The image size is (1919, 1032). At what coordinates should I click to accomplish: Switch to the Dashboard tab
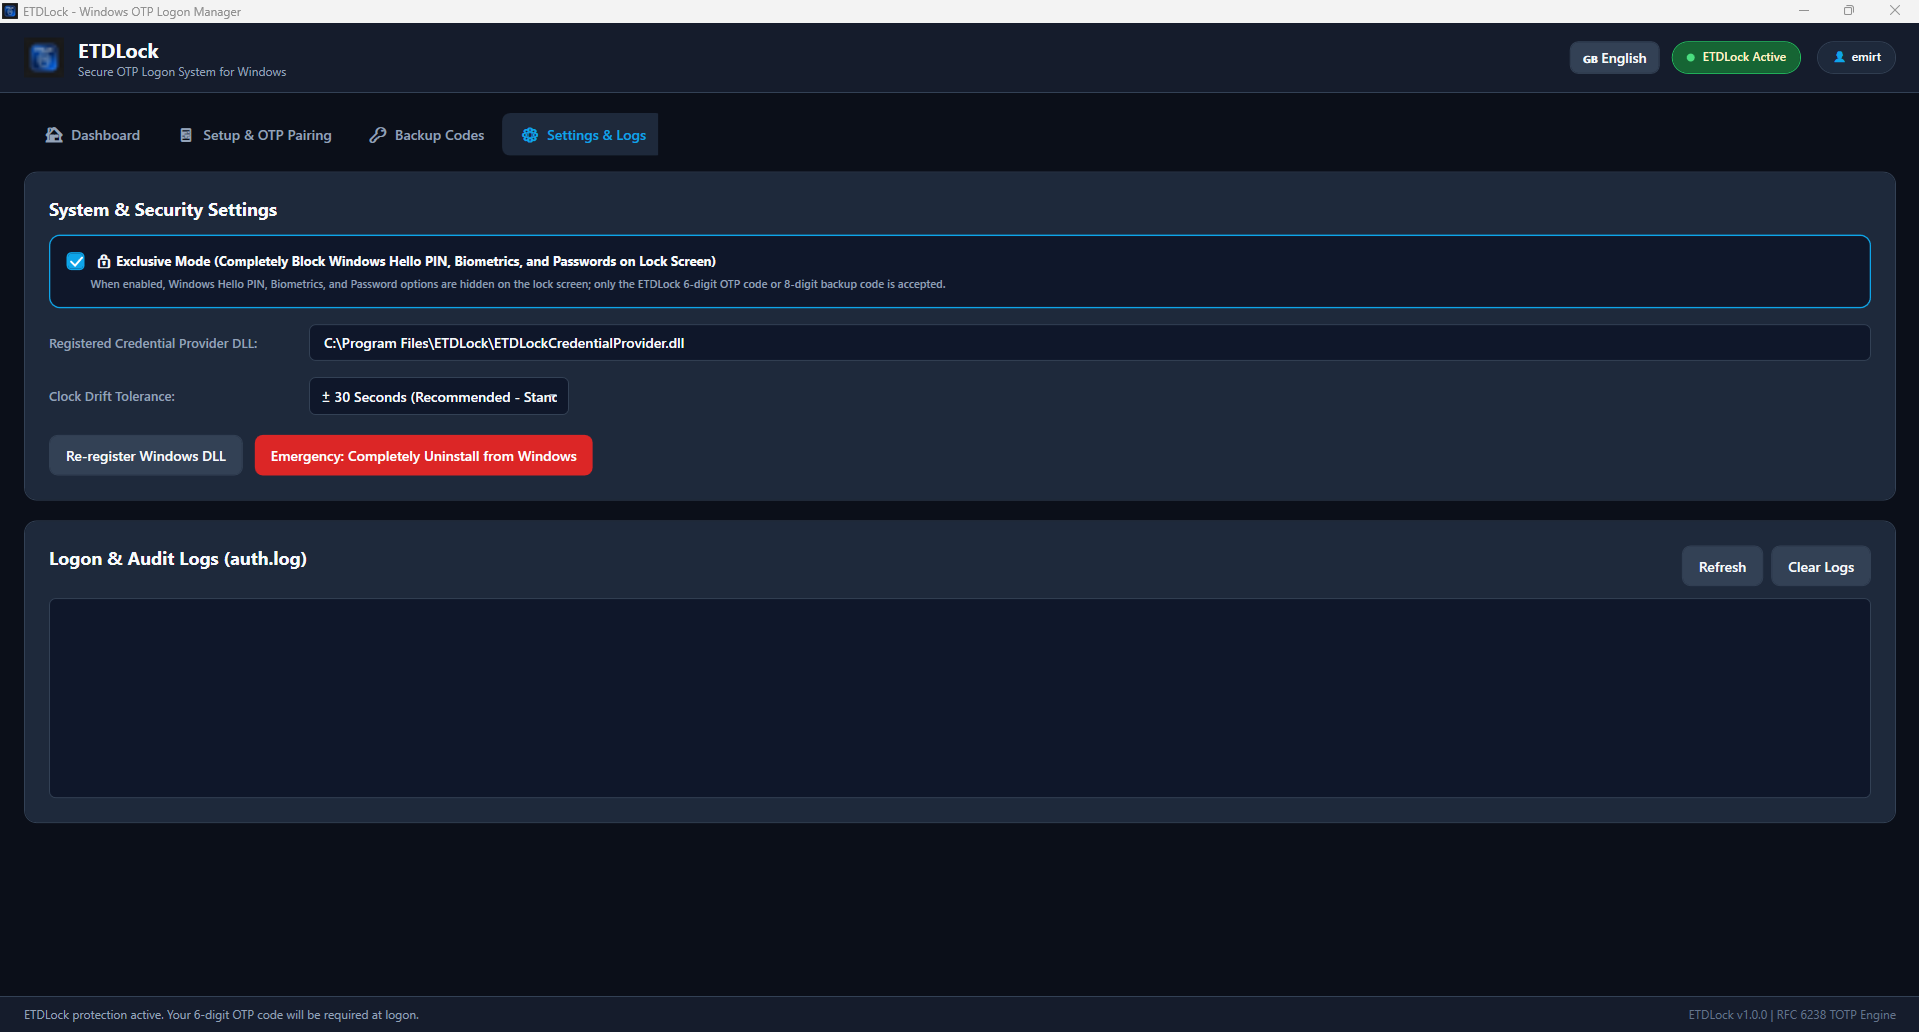(x=93, y=135)
